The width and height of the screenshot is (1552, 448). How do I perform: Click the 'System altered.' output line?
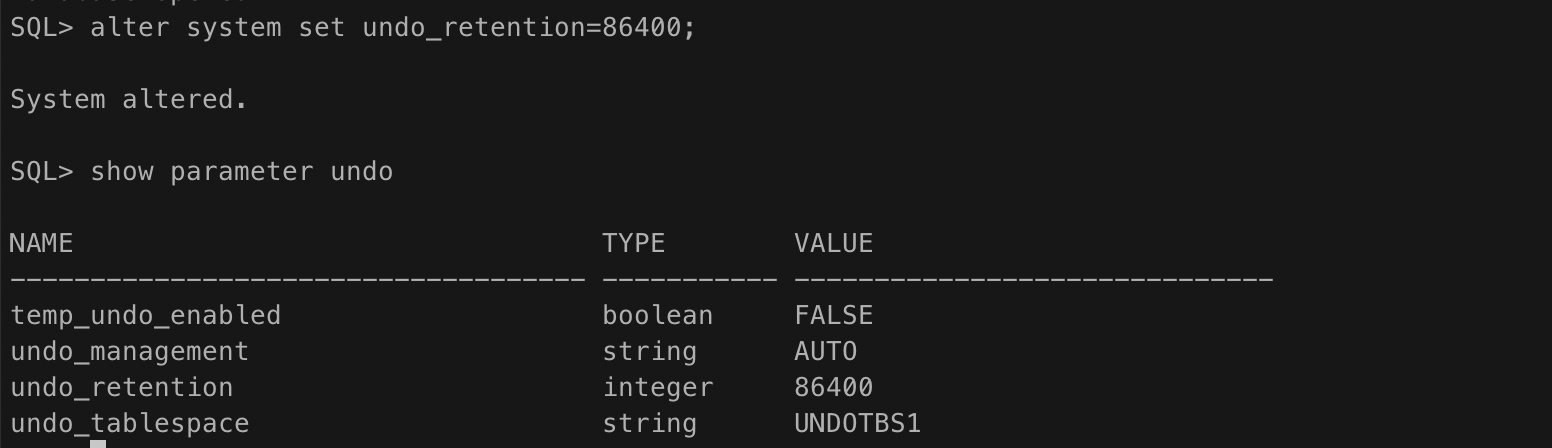(129, 99)
